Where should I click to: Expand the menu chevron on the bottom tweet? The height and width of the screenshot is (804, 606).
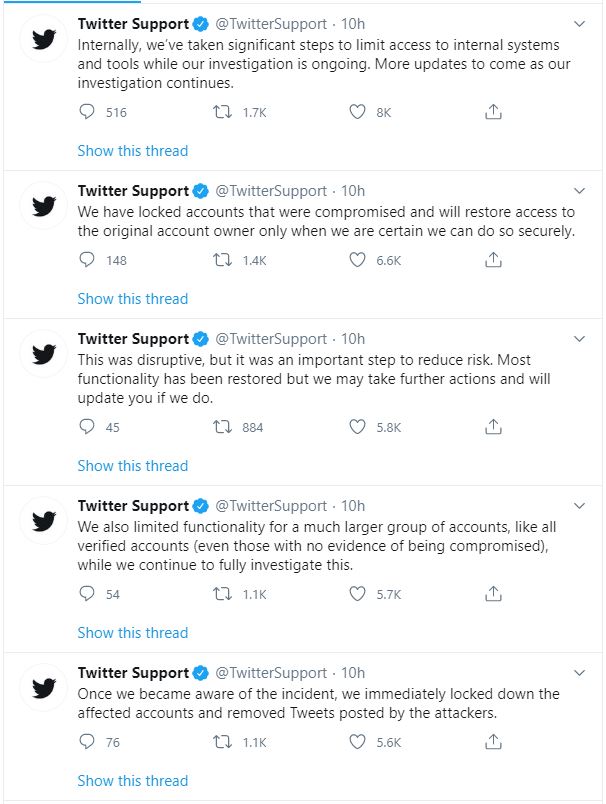(578, 672)
